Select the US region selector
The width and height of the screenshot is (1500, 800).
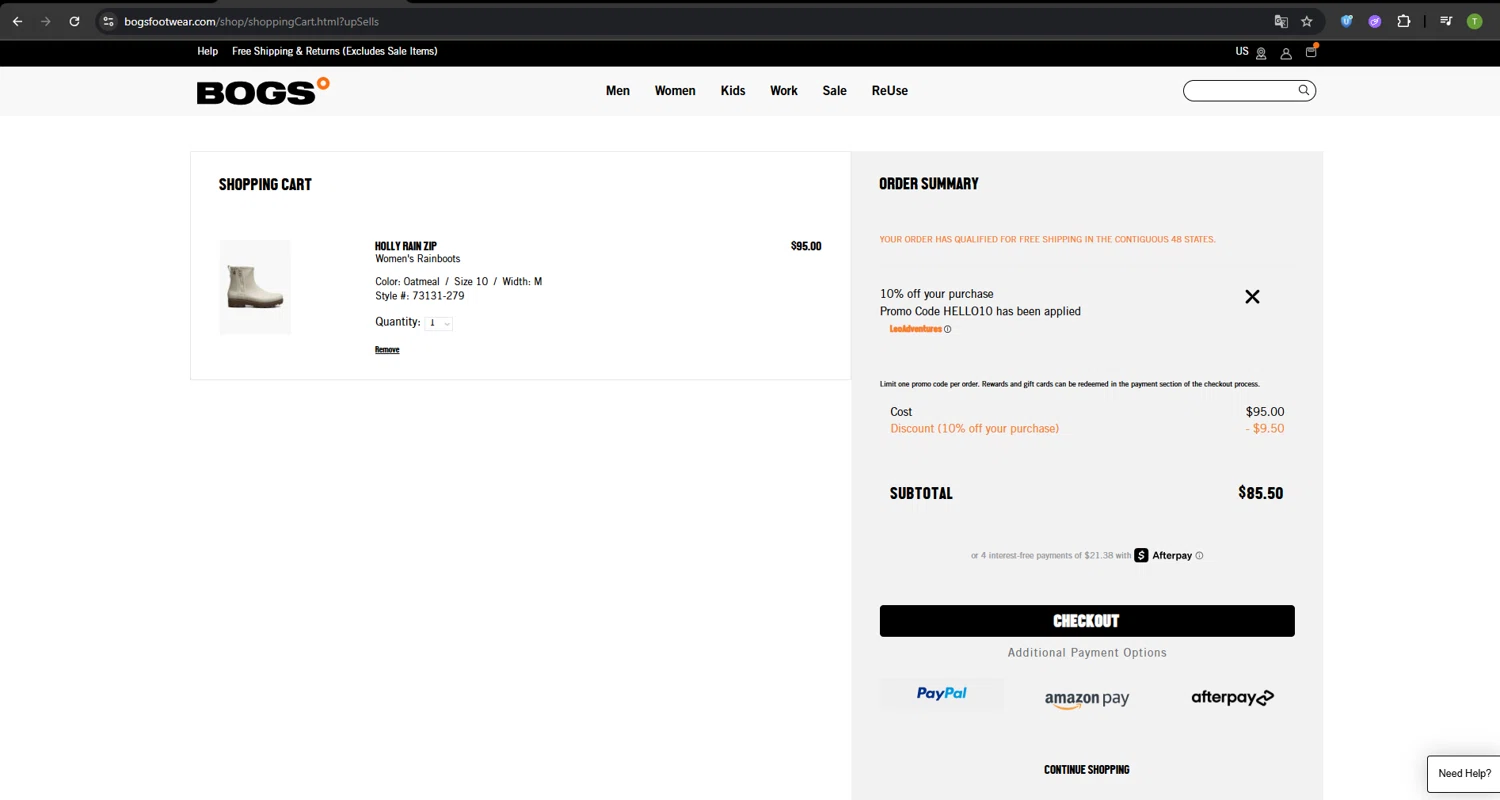(x=1242, y=51)
